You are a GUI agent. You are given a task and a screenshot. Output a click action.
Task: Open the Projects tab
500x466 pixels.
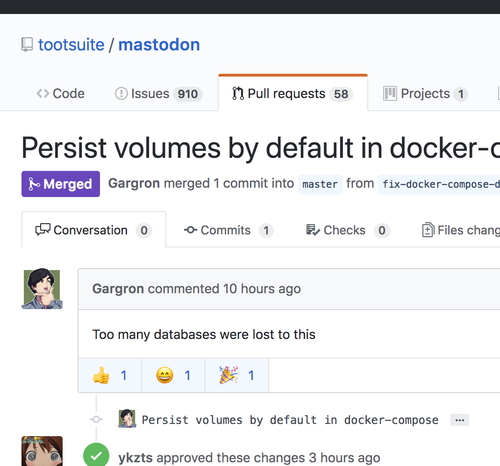click(x=425, y=94)
